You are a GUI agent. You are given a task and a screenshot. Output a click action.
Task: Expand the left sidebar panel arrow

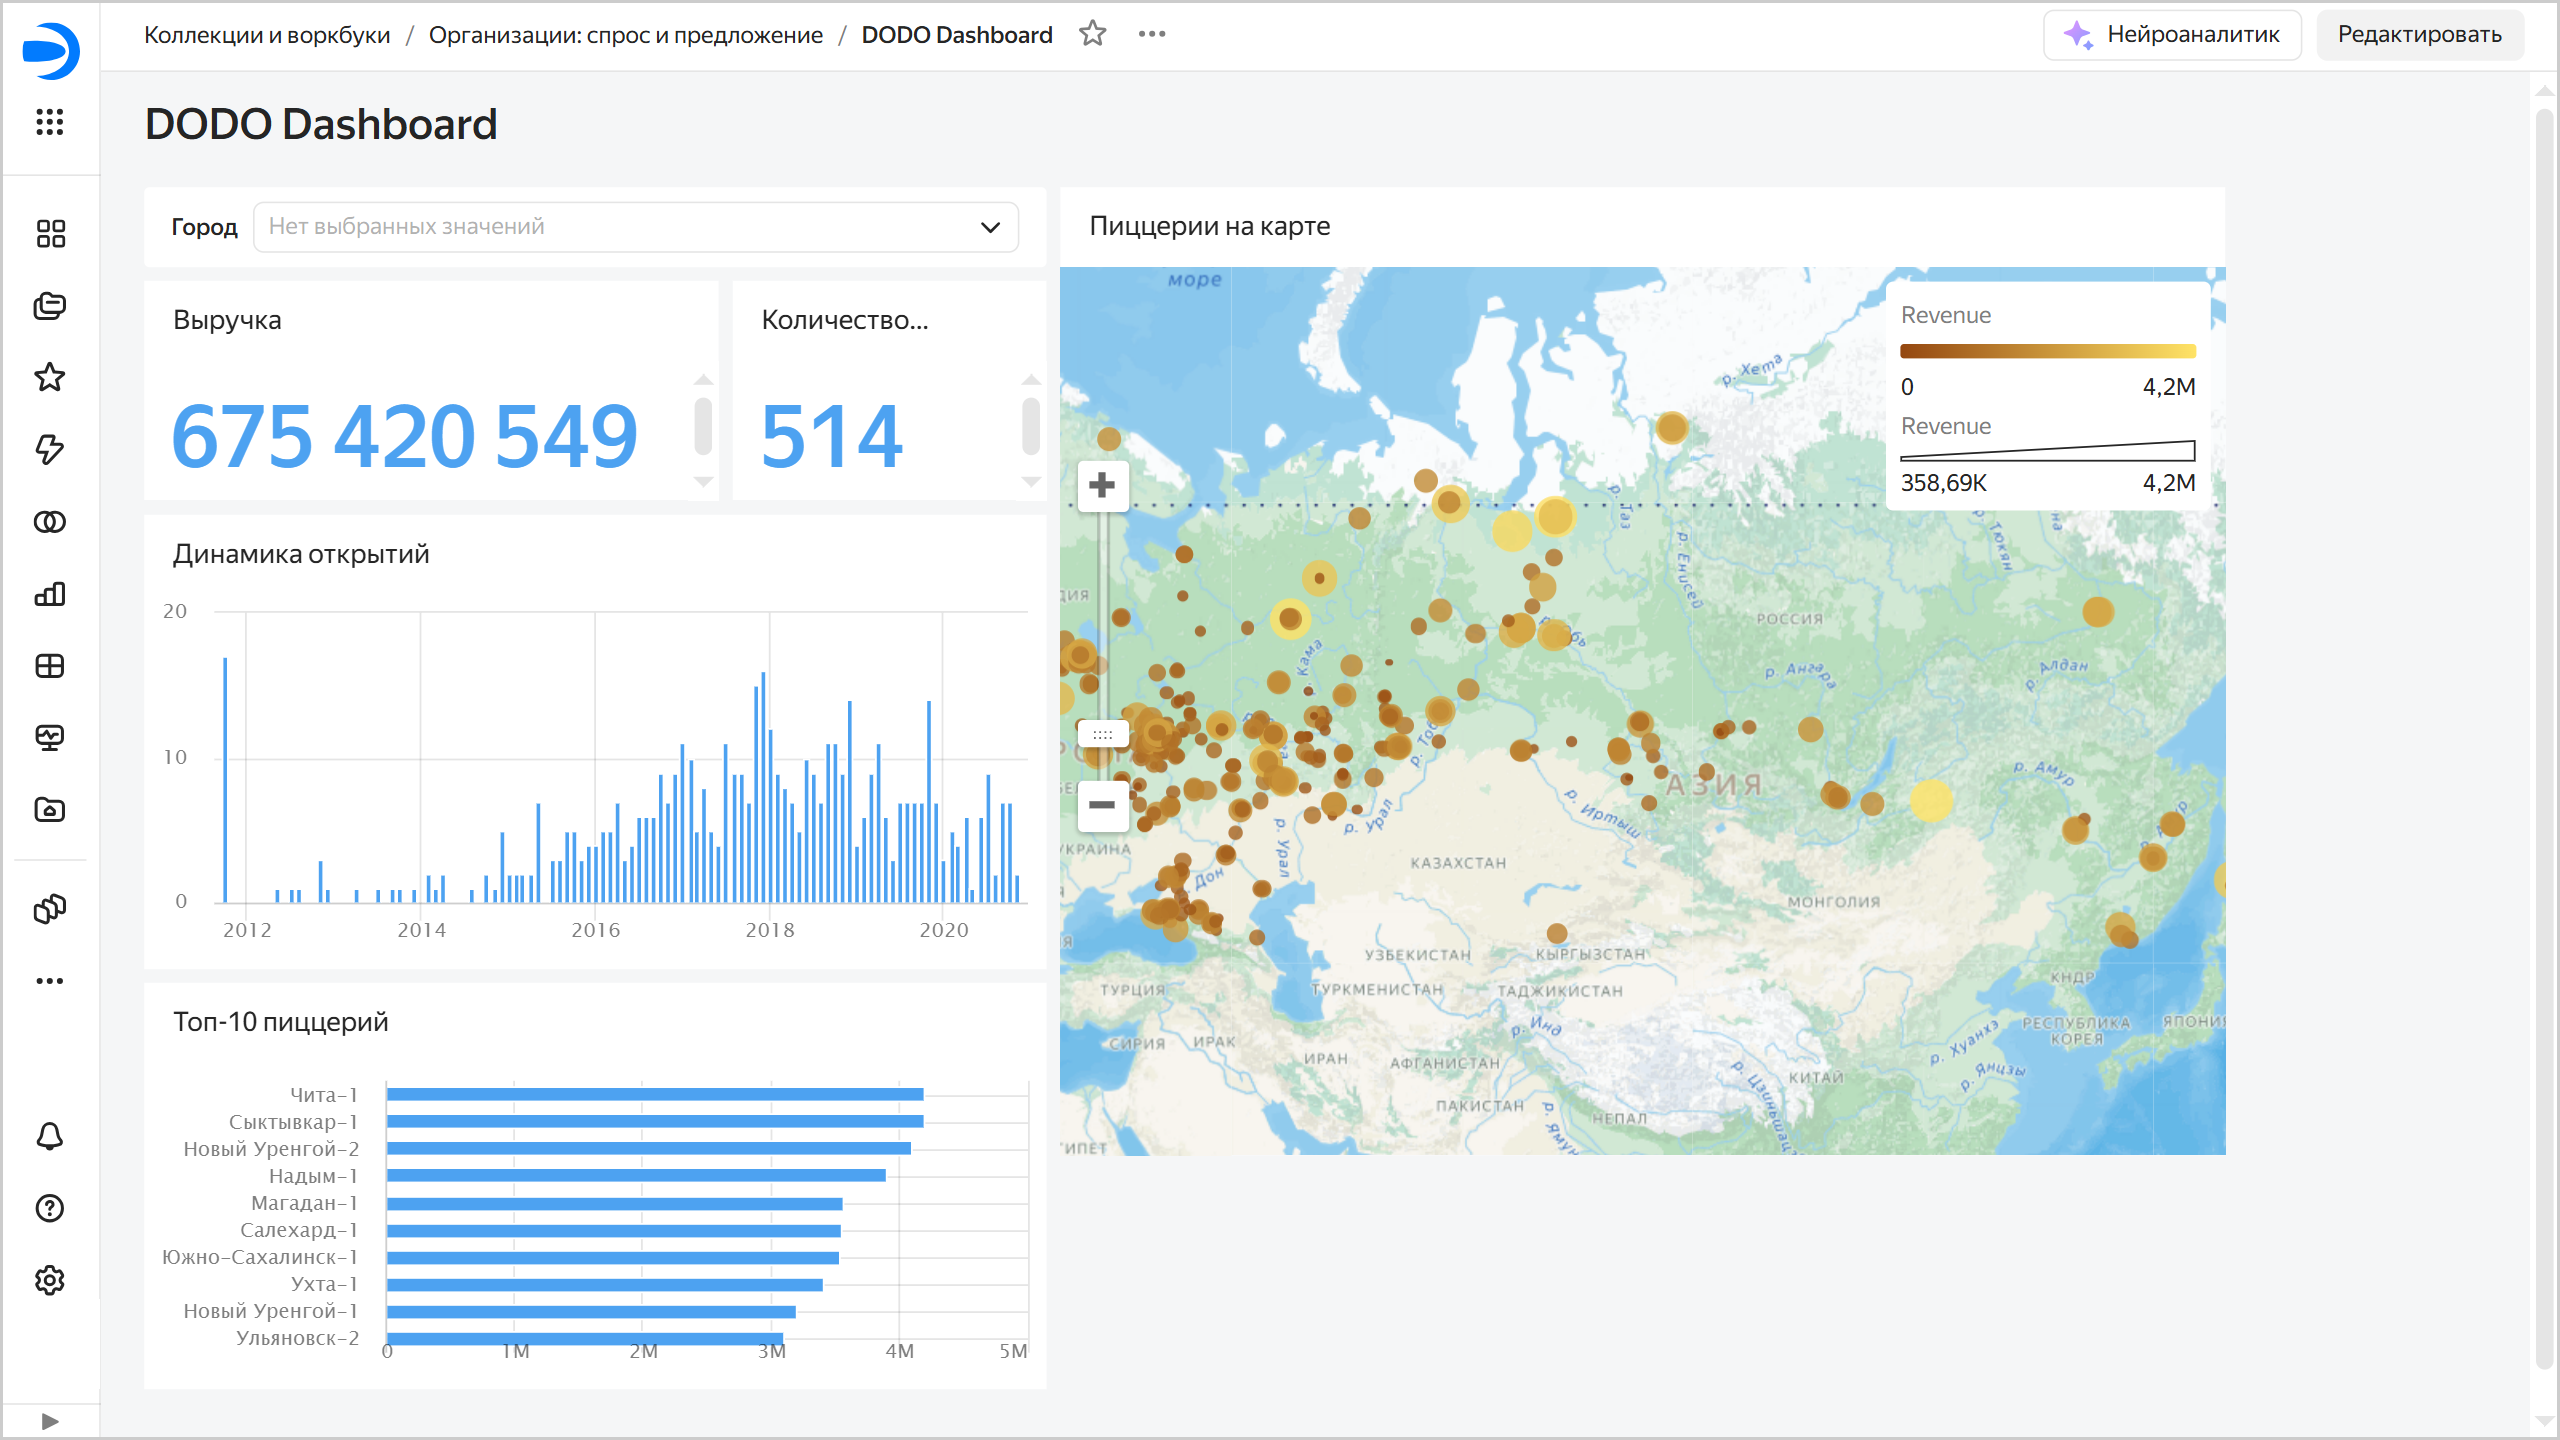coord(50,1421)
